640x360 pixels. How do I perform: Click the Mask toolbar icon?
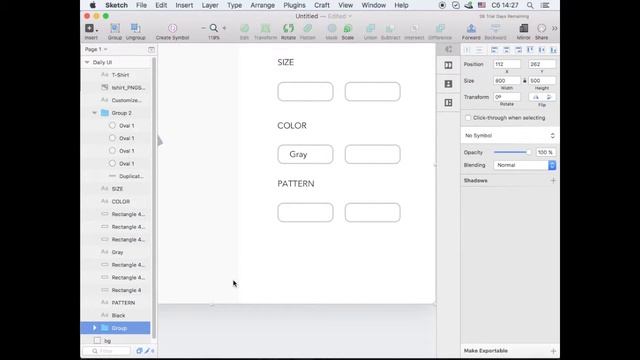click(x=331, y=28)
